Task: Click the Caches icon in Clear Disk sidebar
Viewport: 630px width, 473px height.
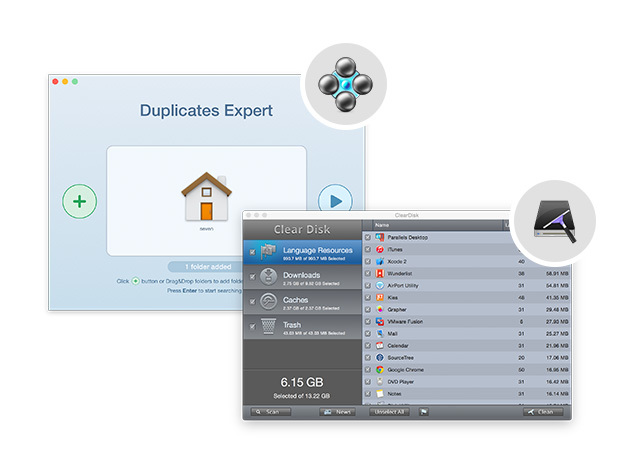Action: pos(268,301)
